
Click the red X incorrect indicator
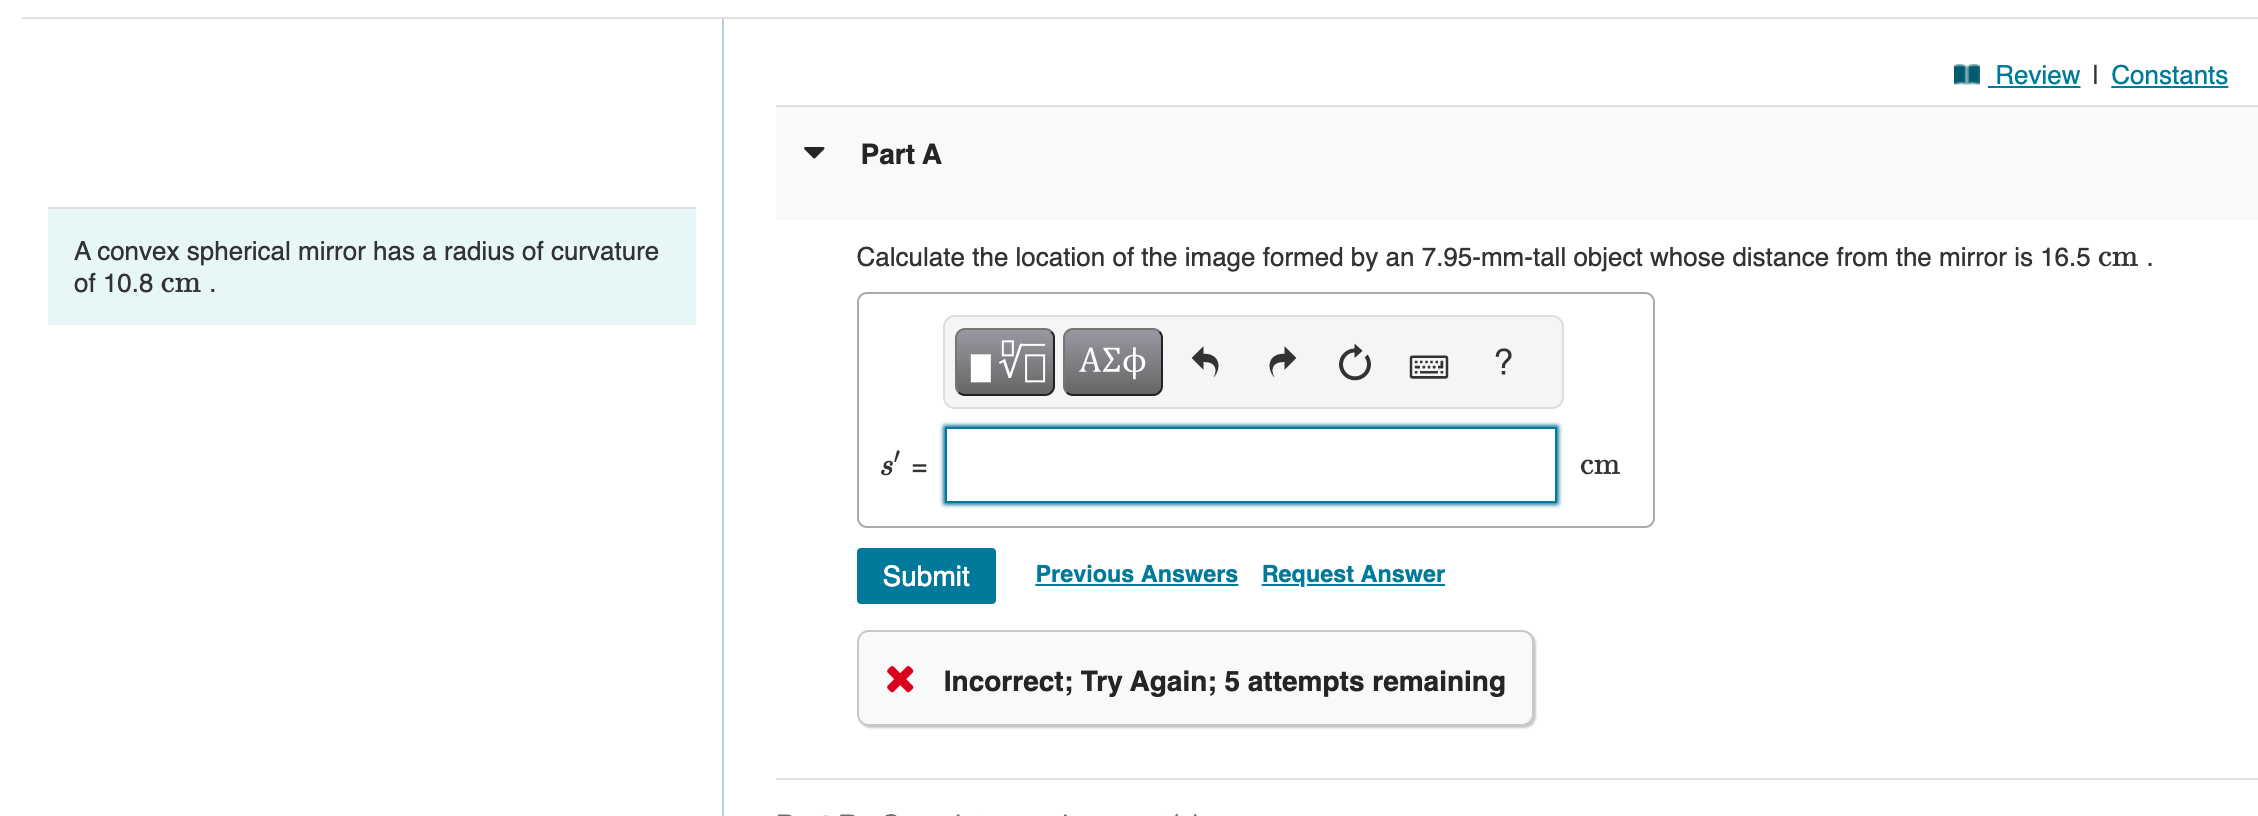(x=899, y=679)
